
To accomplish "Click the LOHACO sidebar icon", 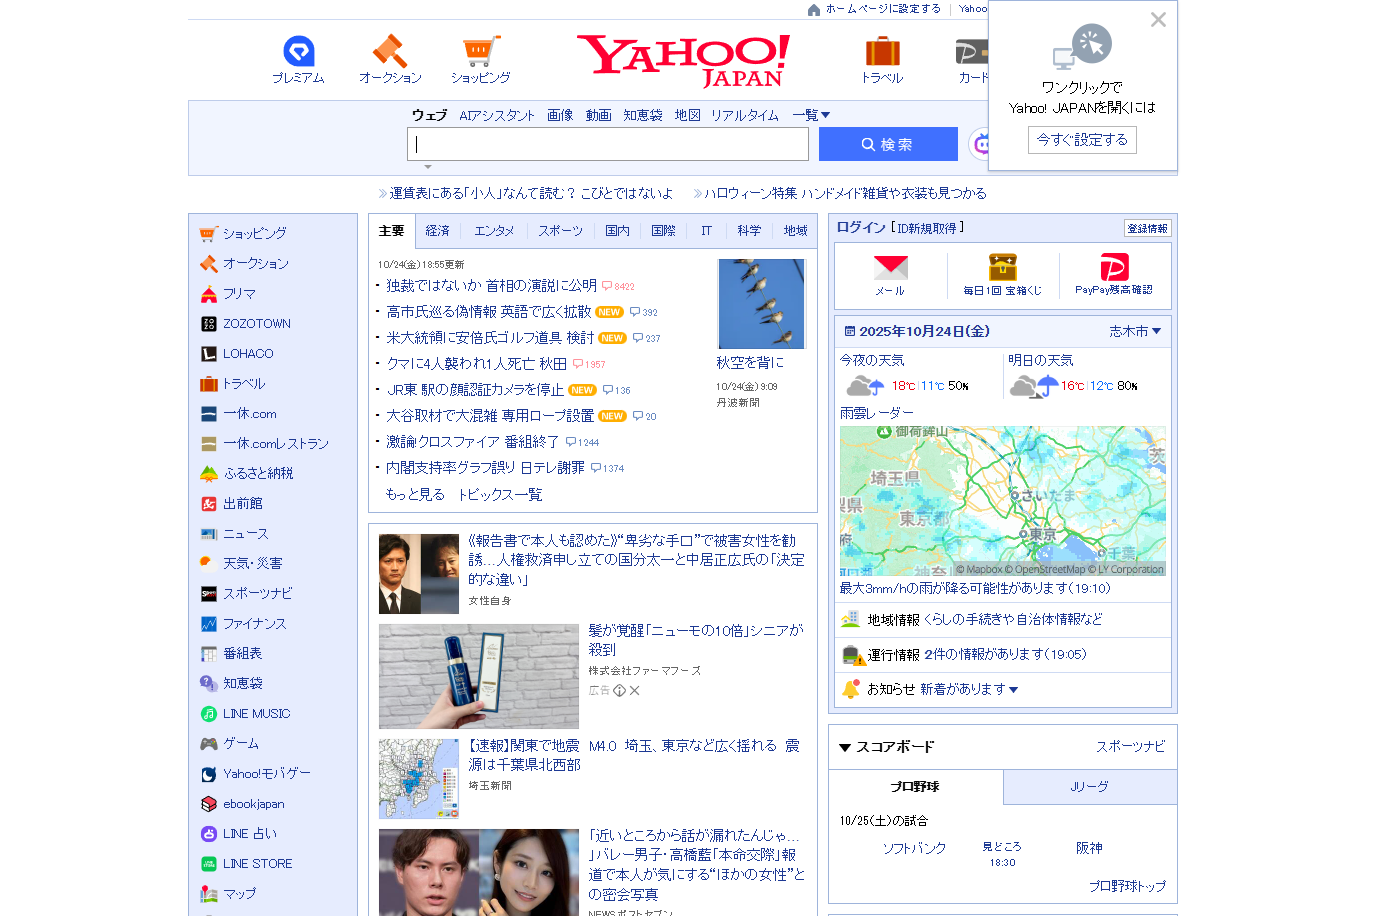I will coord(208,353).
